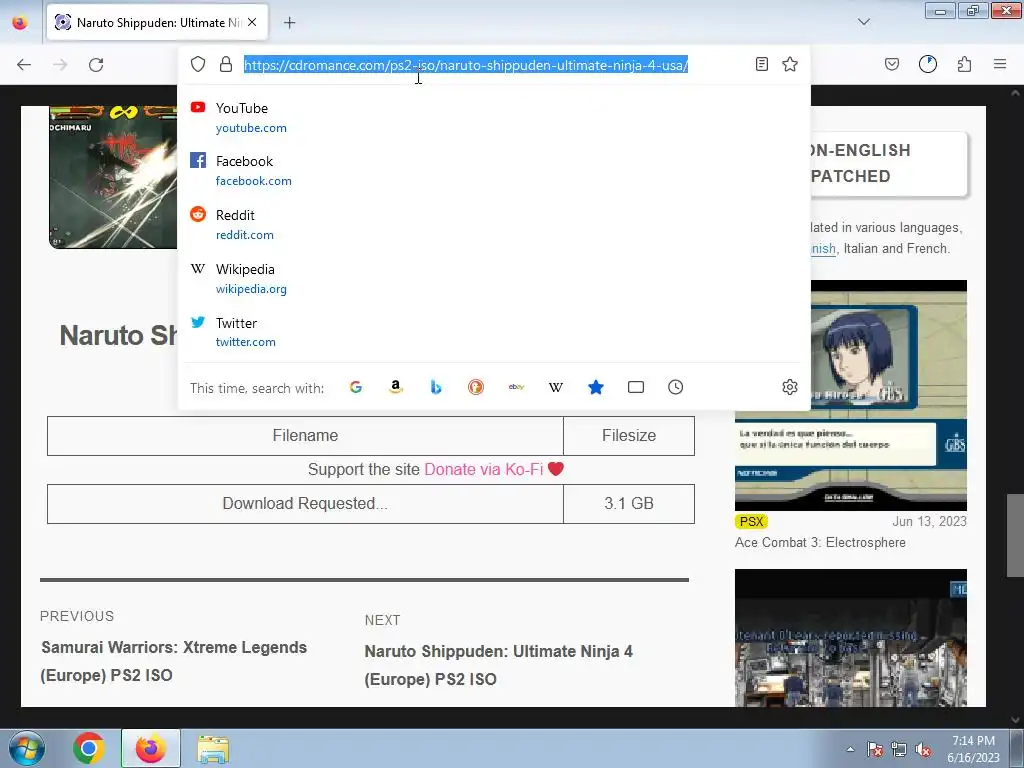Choose the Twitter suggestion
Screen dimensions: 1024x768
[x=494, y=332]
